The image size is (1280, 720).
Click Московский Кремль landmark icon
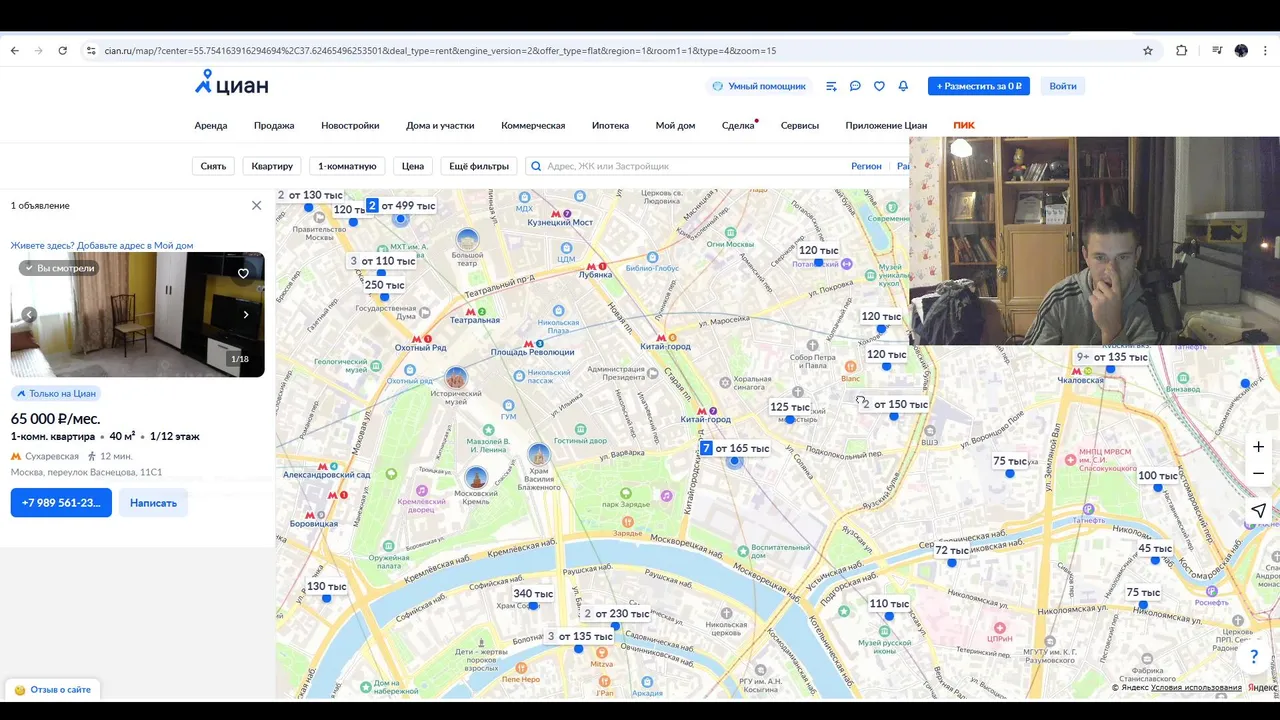click(x=477, y=478)
